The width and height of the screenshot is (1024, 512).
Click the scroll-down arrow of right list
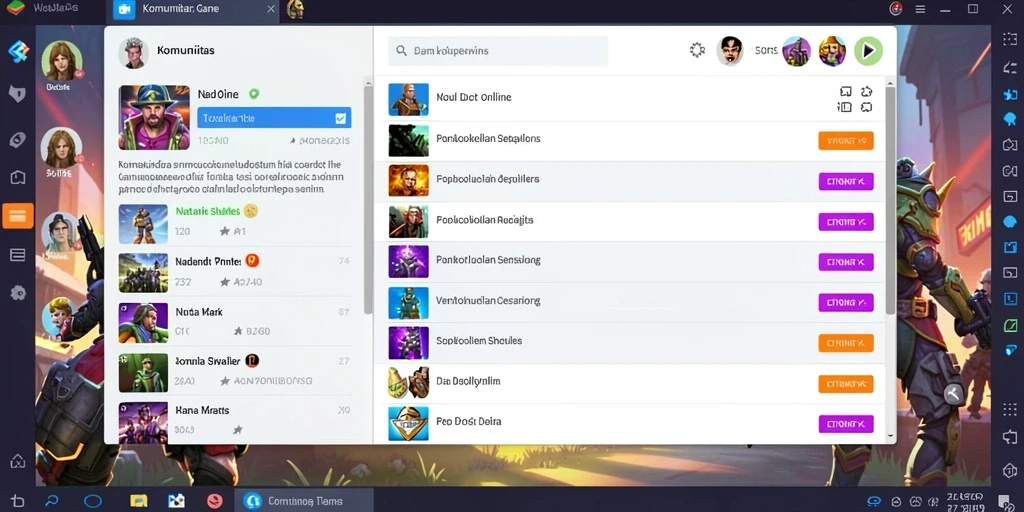coord(890,435)
